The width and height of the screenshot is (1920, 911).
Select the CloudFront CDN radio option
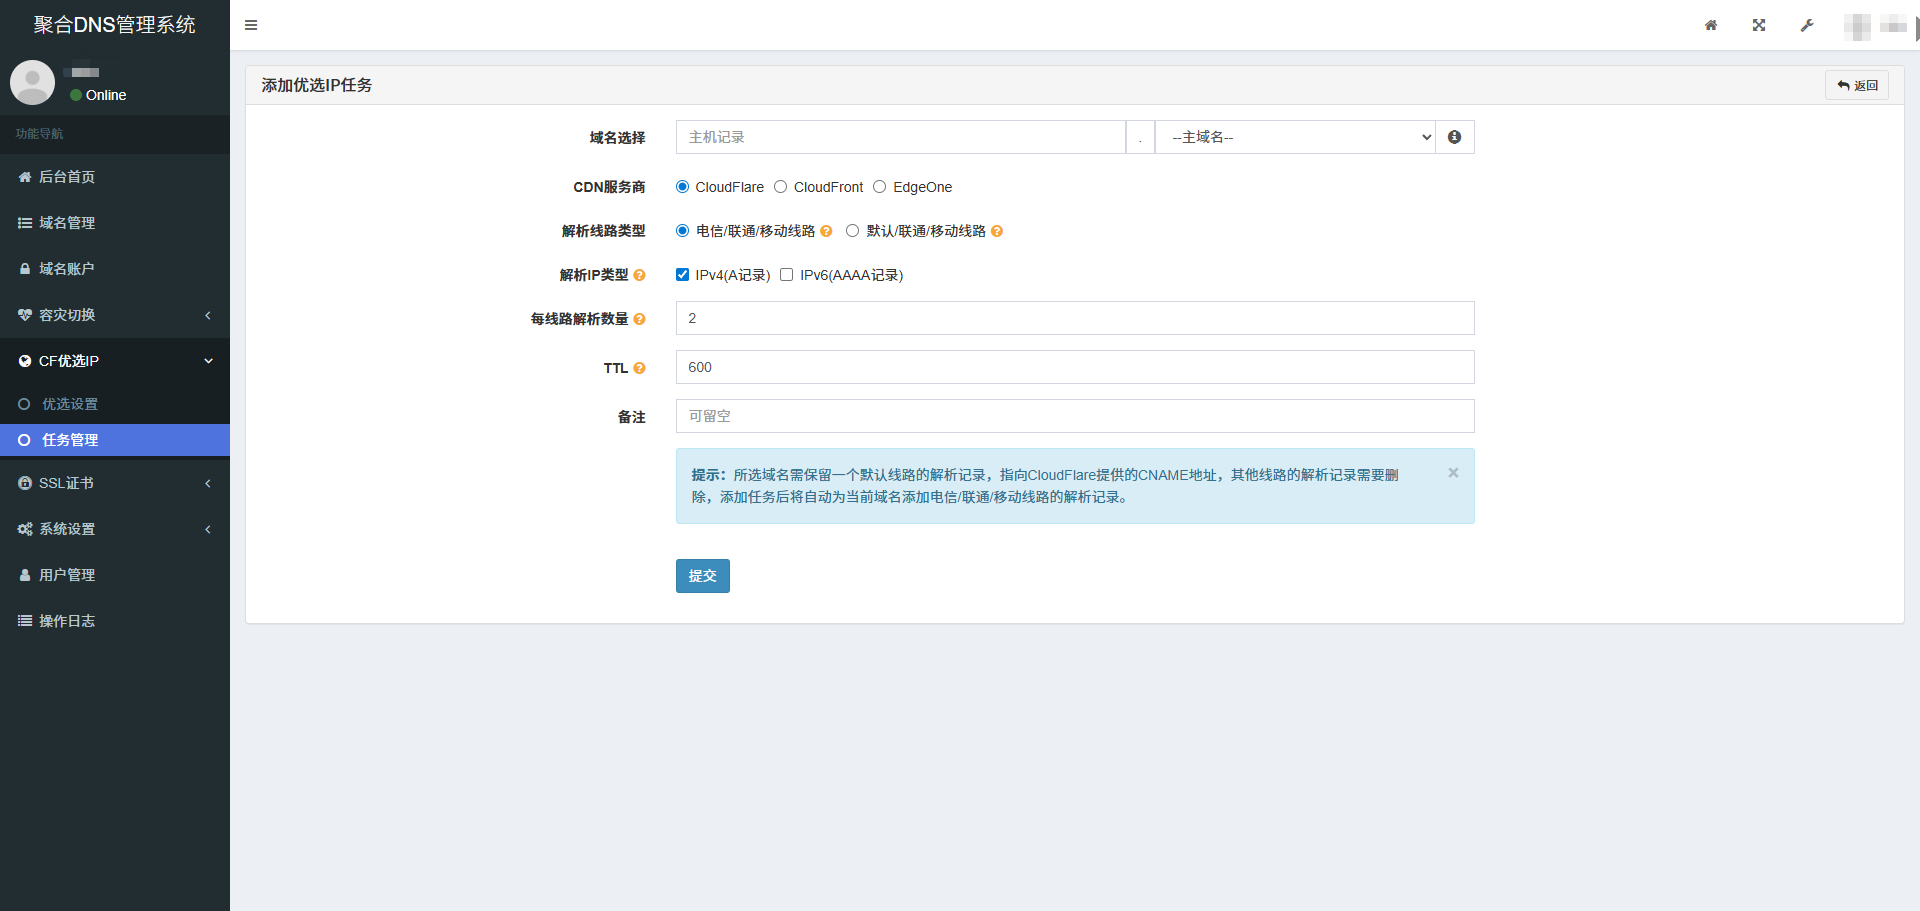(x=781, y=187)
